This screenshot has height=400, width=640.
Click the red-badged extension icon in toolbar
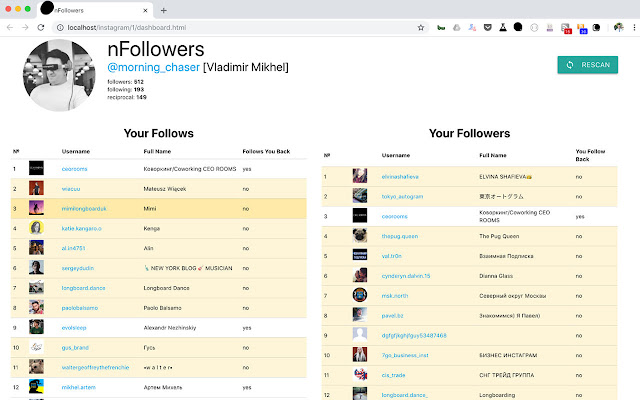566,27
